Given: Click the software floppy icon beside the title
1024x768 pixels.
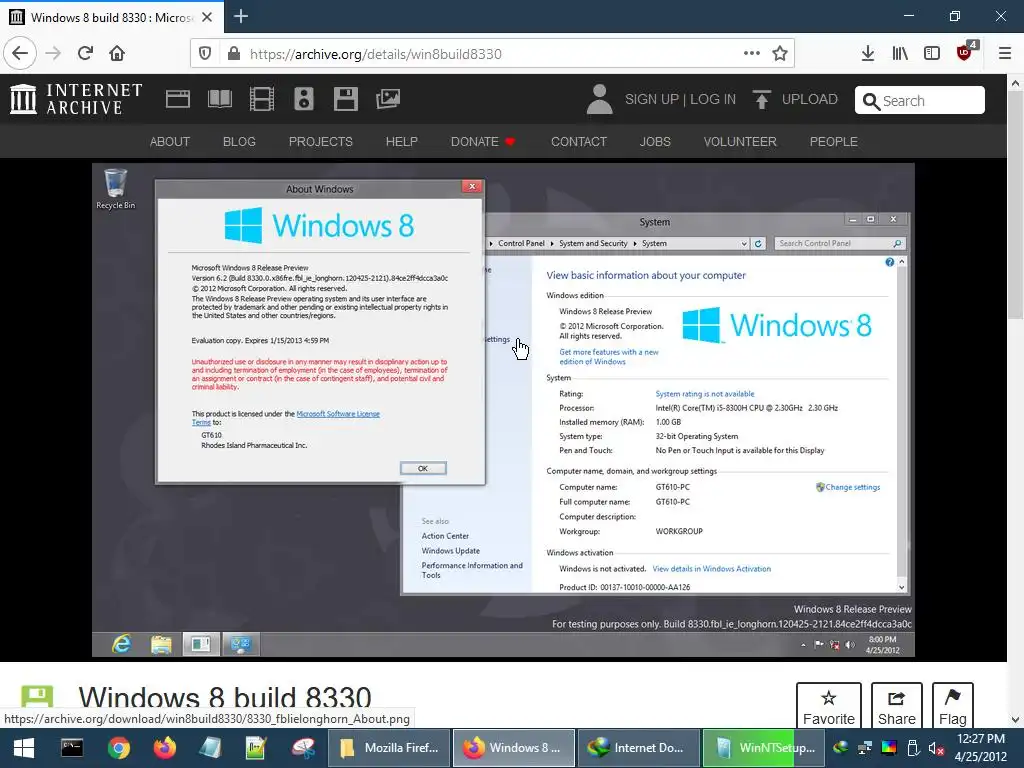Looking at the screenshot, I should click(x=37, y=697).
